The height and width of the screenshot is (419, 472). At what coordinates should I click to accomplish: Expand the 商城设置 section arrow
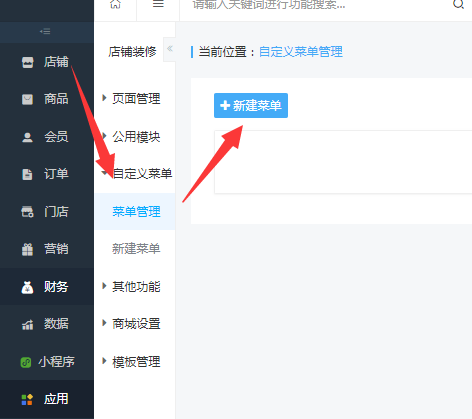(104, 323)
